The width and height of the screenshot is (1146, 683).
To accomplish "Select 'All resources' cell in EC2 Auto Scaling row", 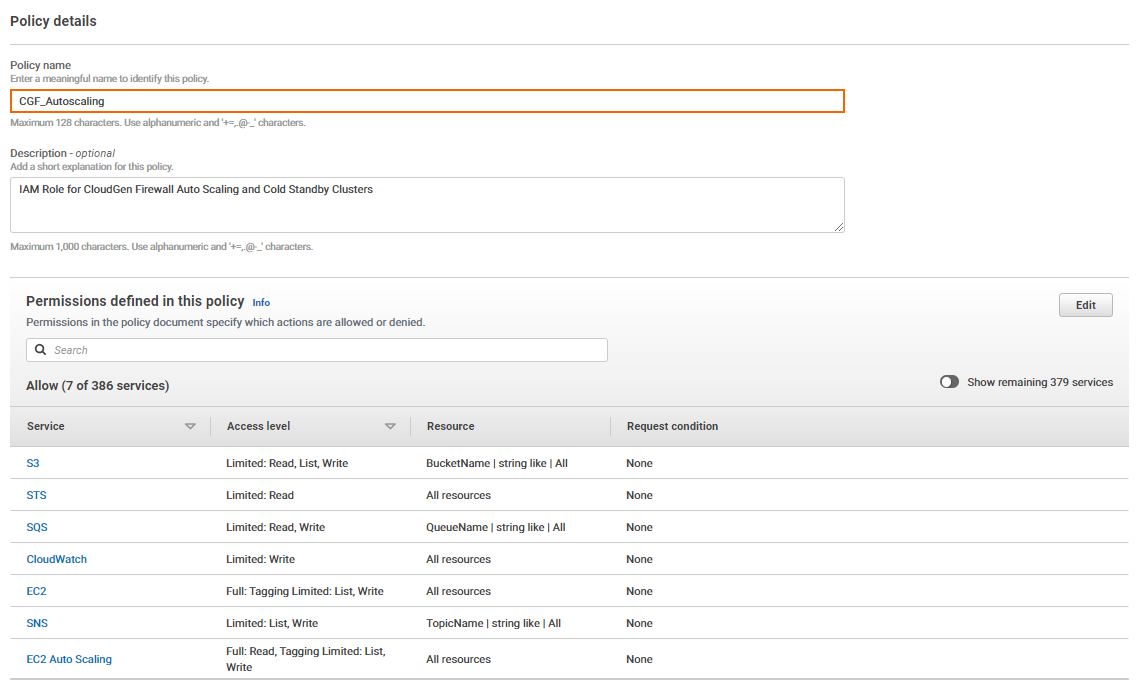I will (x=459, y=660).
